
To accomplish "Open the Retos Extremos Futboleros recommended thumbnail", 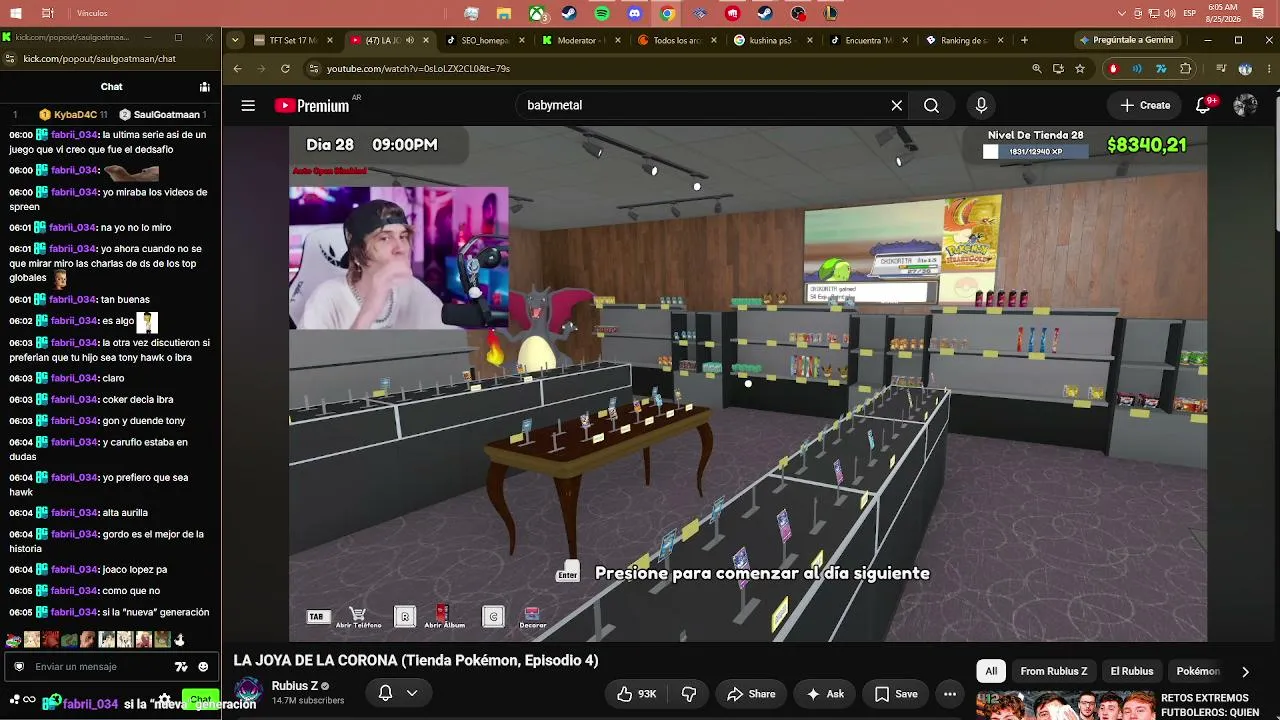I will pyautogui.click(x=1065, y=706).
